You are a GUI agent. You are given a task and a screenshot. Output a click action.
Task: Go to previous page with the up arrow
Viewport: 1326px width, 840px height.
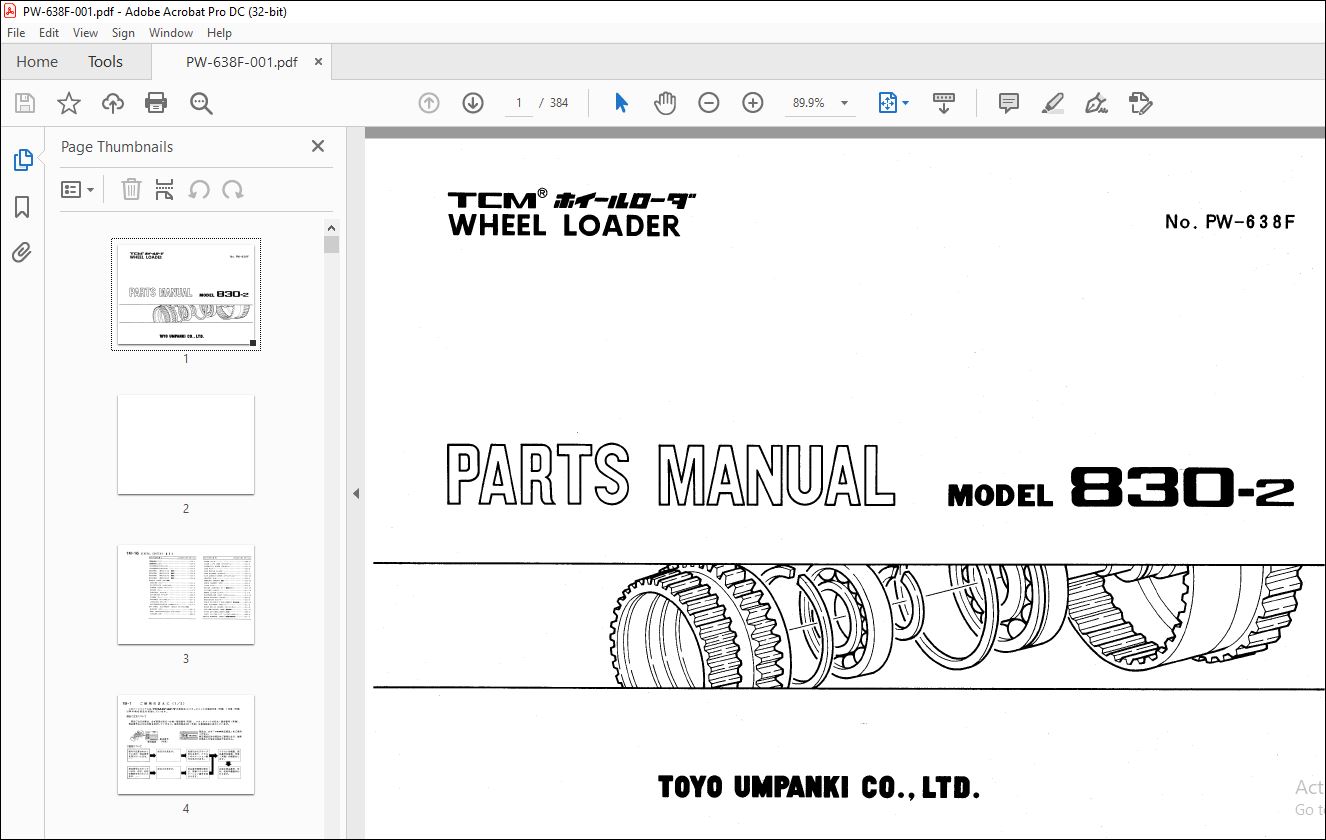429,103
